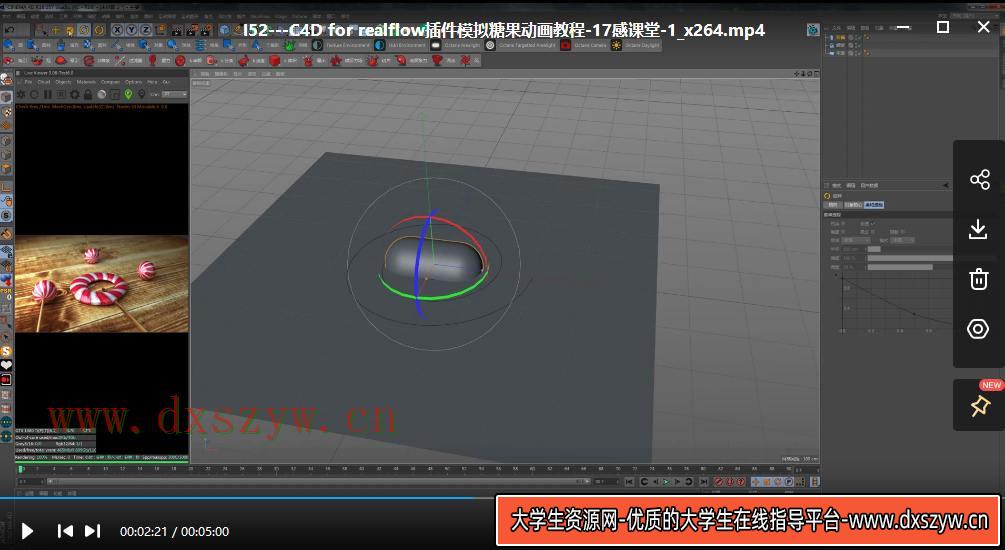The height and width of the screenshot is (550, 1005).
Task: Open Live Viewer Compare menu
Action: pos(110,82)
